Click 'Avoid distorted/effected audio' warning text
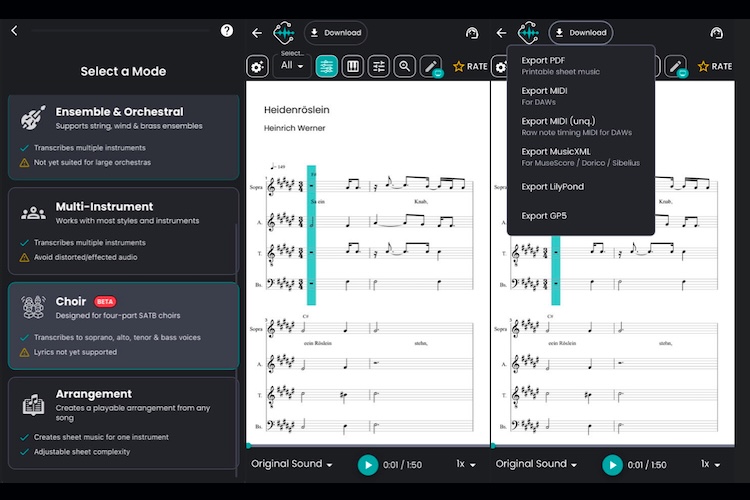The image size is (750, 500). pos(85,257)
